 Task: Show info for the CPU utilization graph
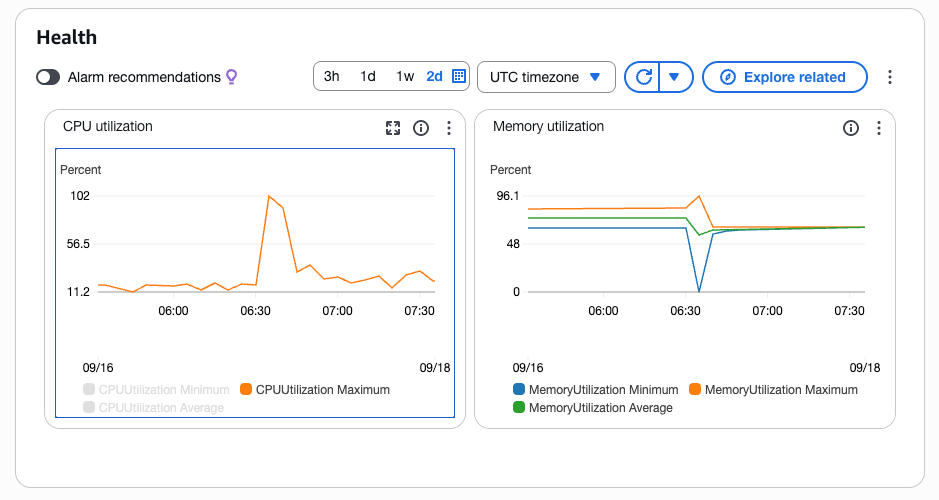(x=421, y=128)
